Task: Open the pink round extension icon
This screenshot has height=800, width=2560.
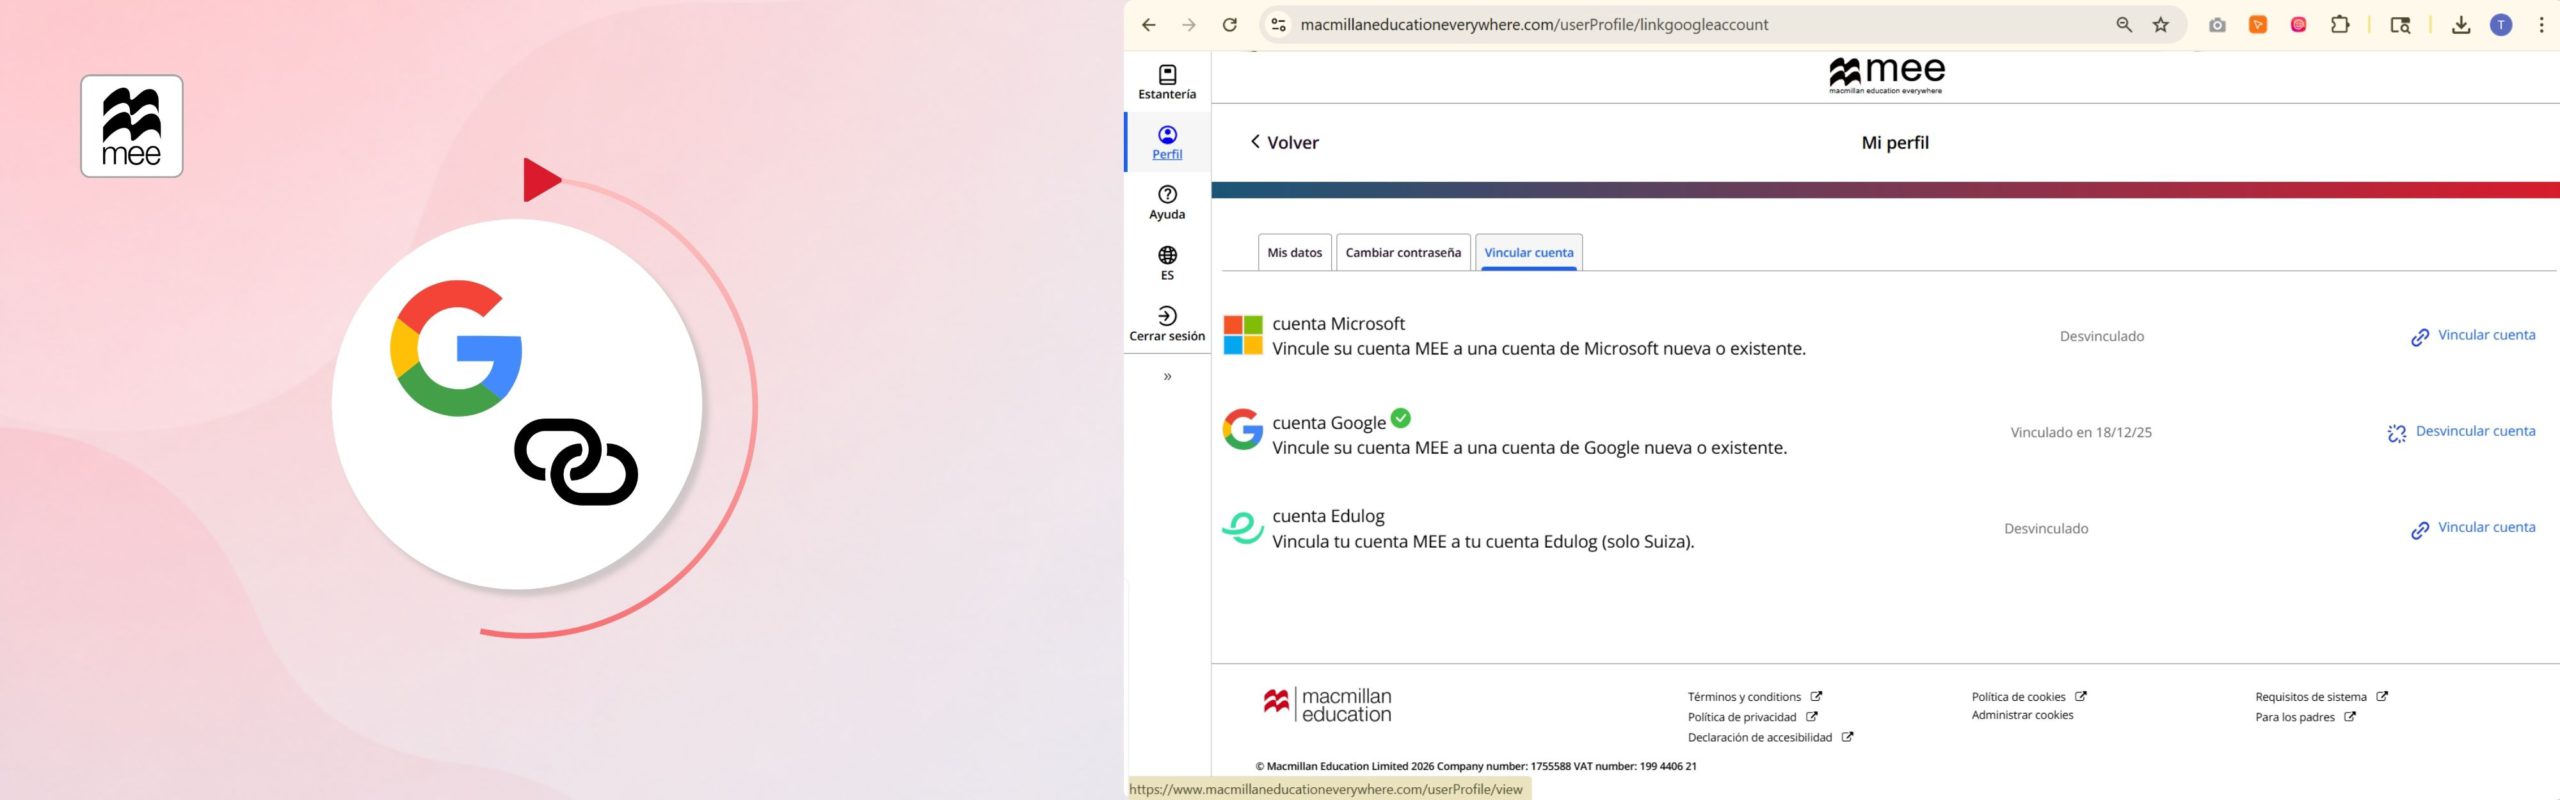Action: [2298, 25]
